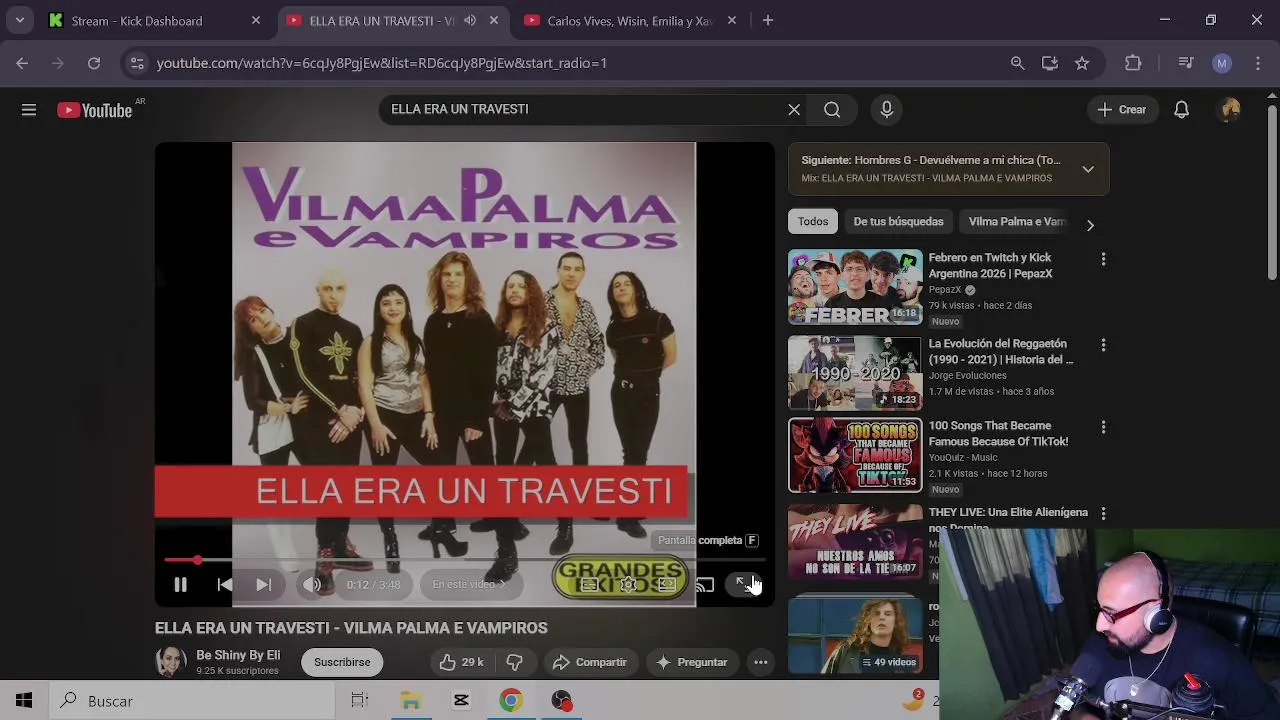Open 'Be Shiny By Eli' channel name
The height and width of the screenshot is (720, 1280).
[x=238, y=655]
